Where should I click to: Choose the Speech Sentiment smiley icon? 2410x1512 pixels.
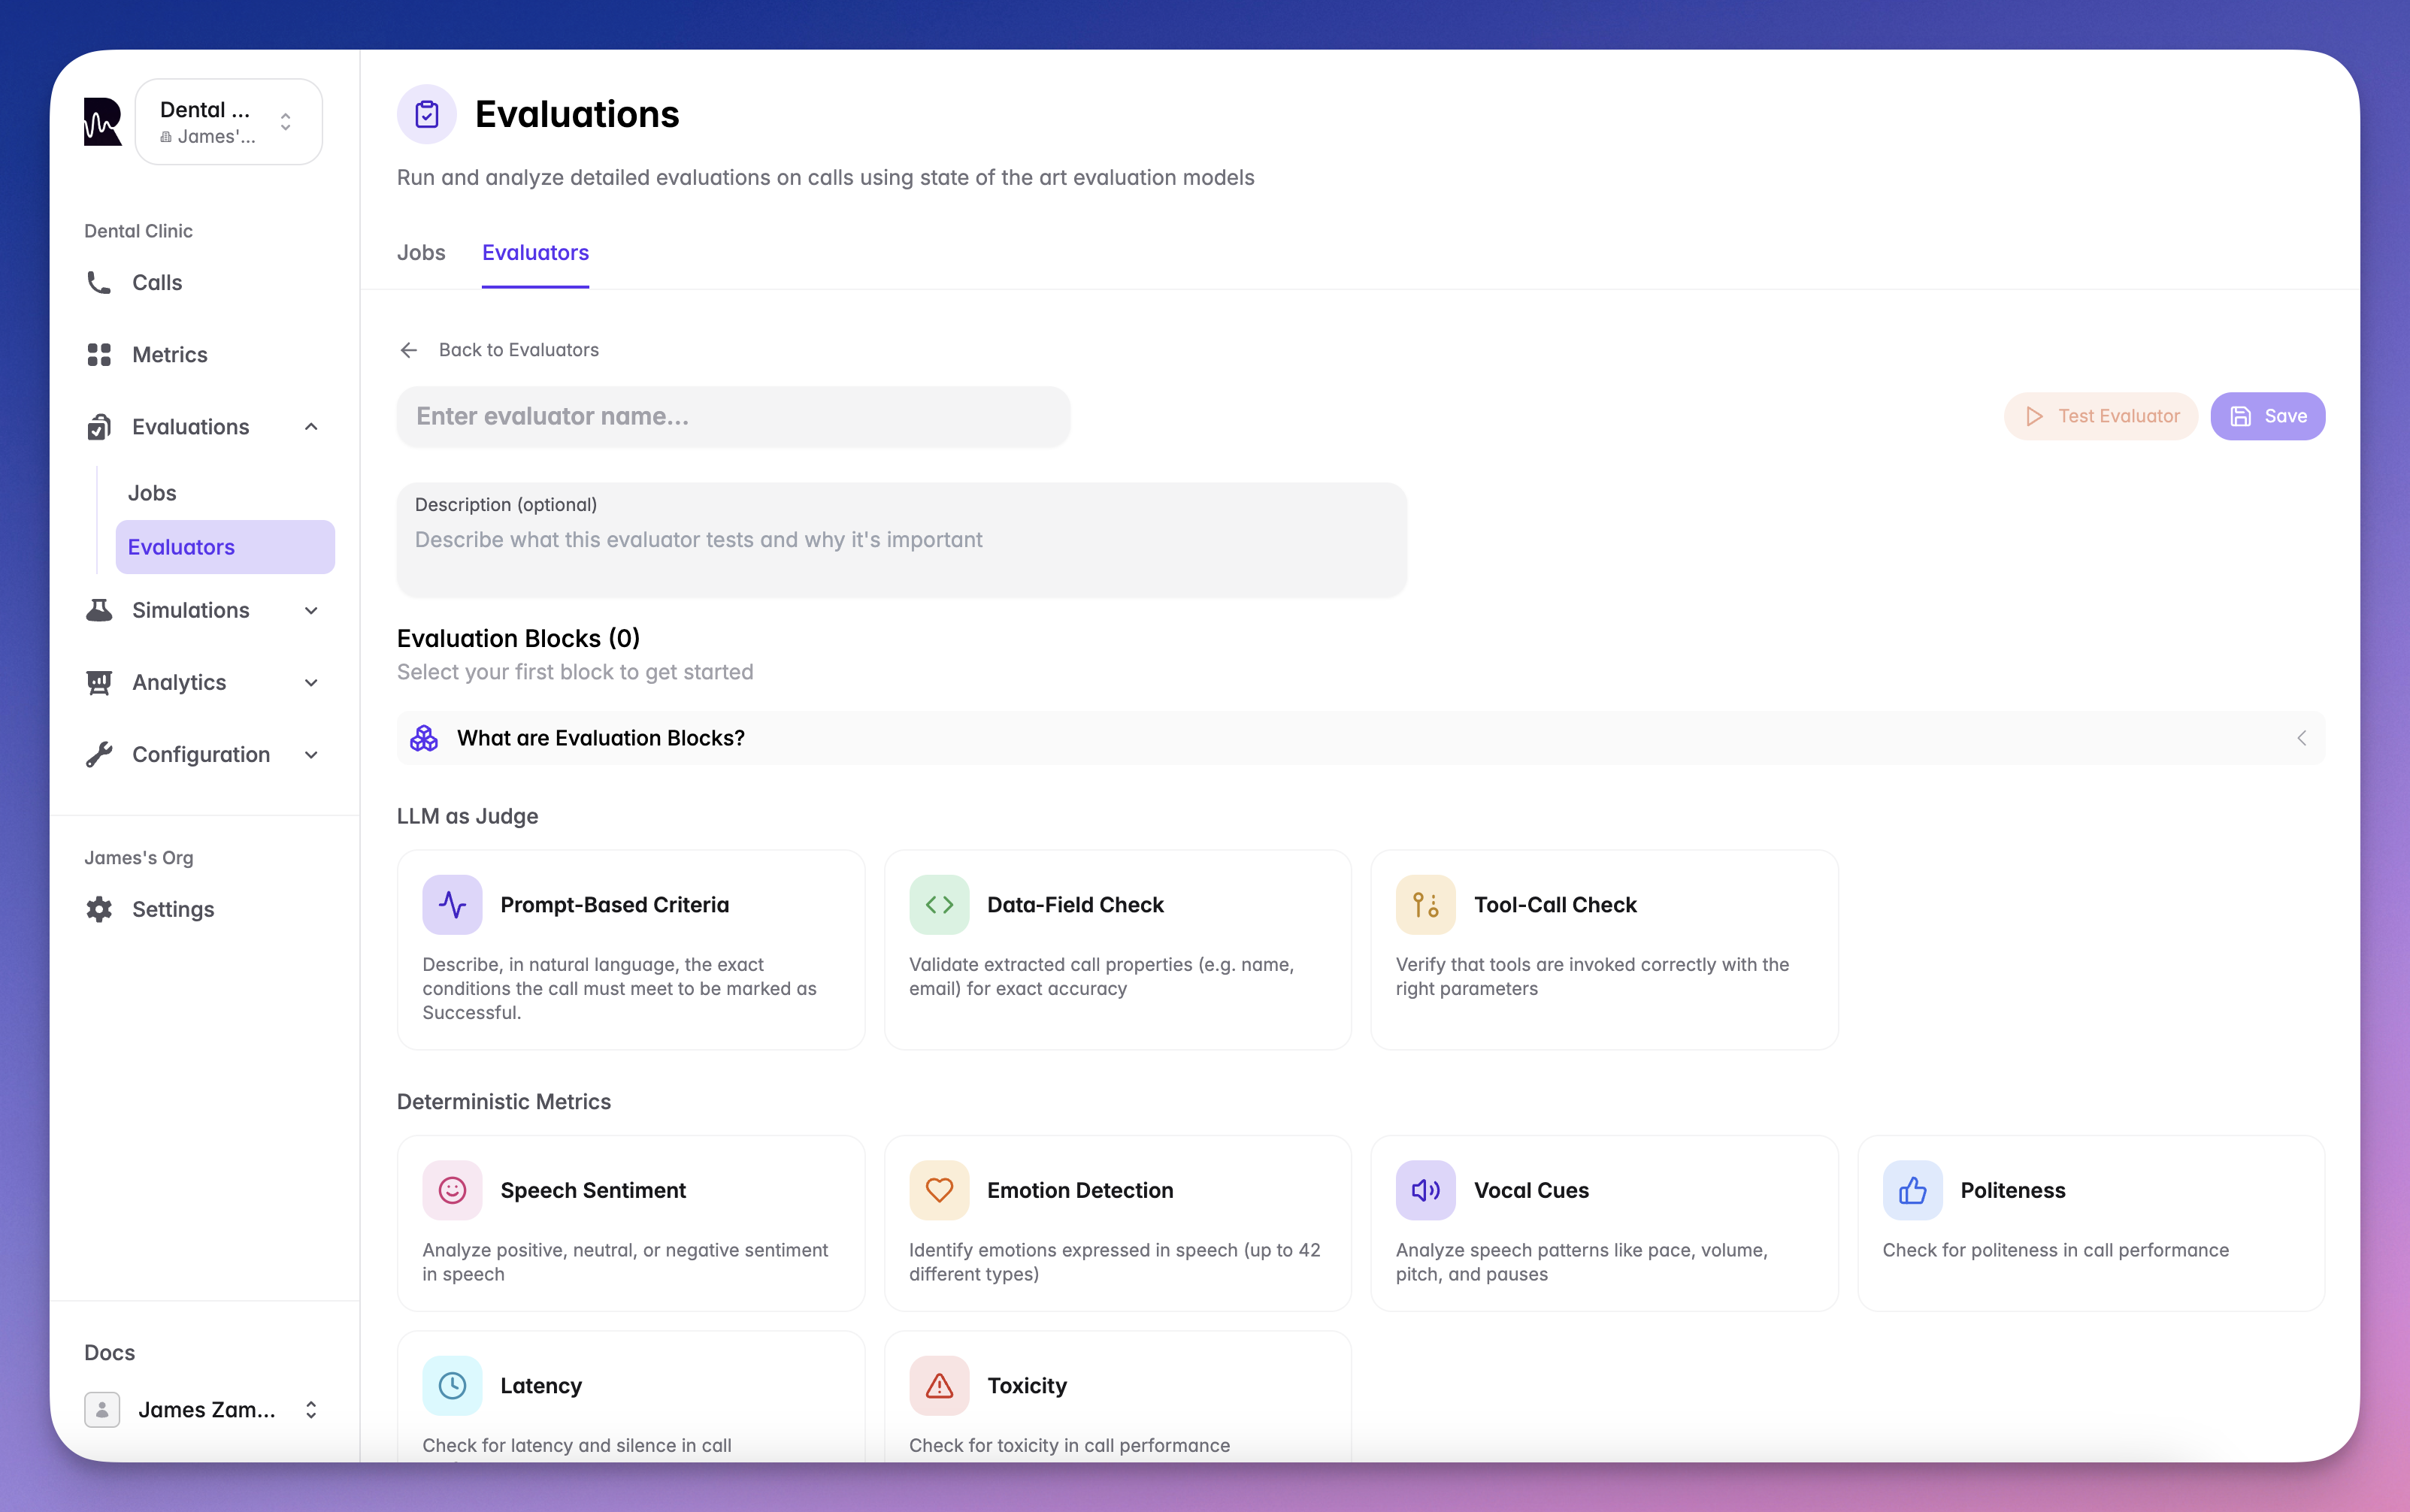tap(452, 1190)
